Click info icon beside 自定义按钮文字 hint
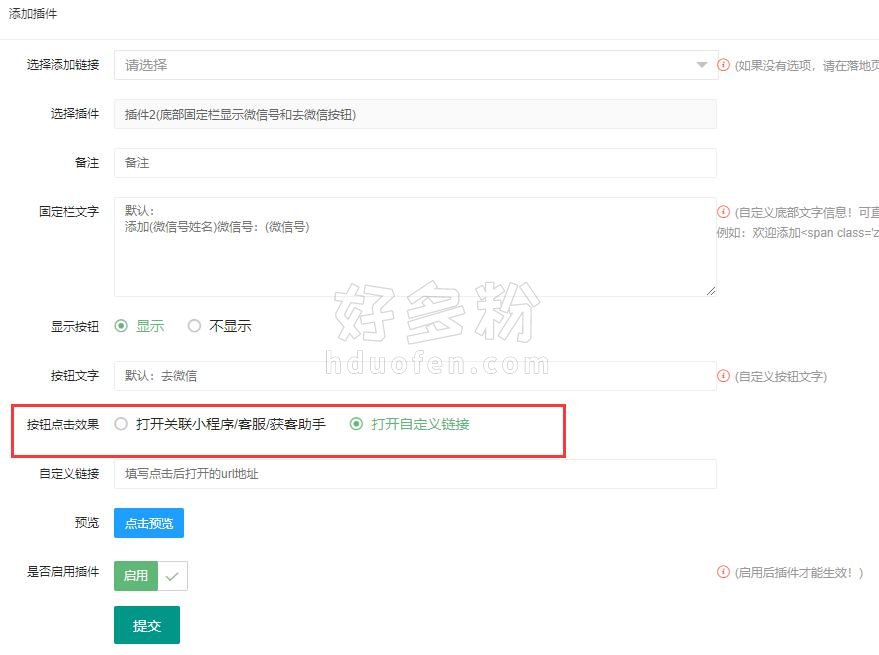 [723, 376]
